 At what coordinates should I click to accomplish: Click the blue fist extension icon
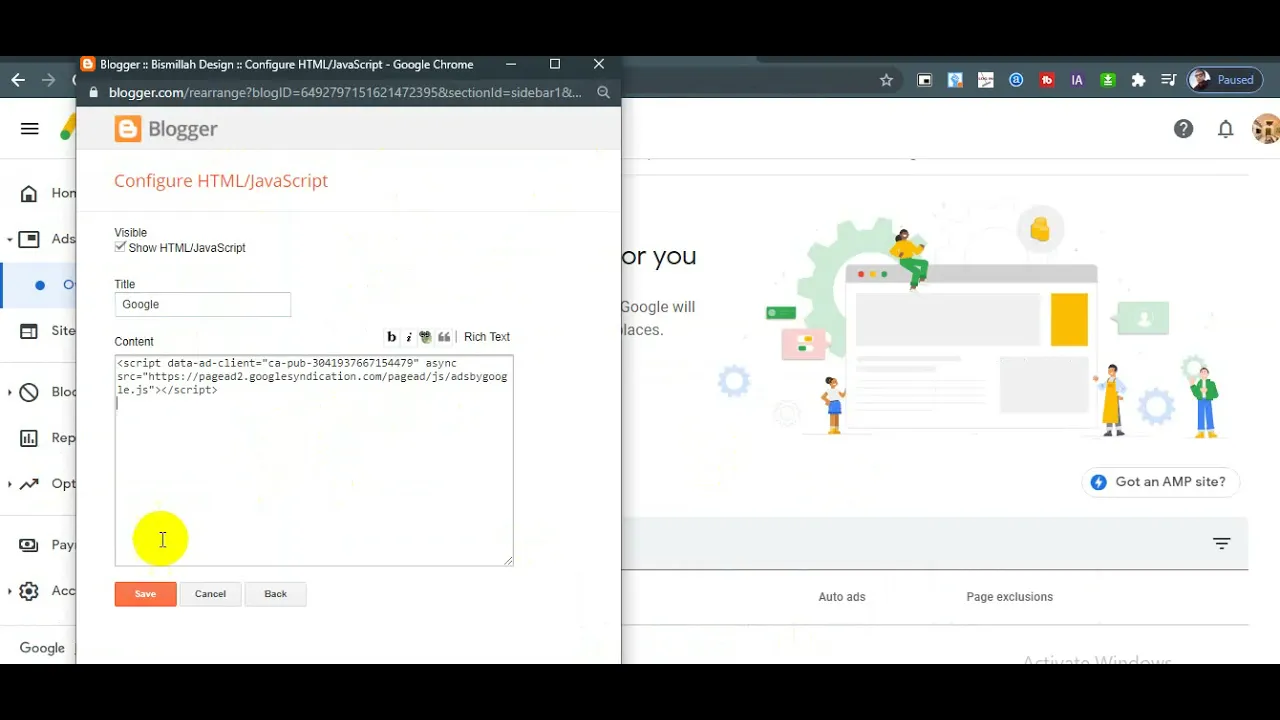pyautogui.click(x=955, y=80)
